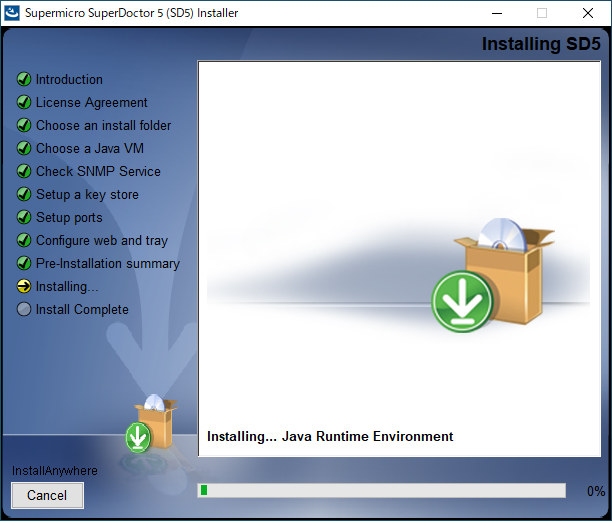Click the 'Installing...' step label
This screenshot has width=612, height=521.
tap(67, 287)
